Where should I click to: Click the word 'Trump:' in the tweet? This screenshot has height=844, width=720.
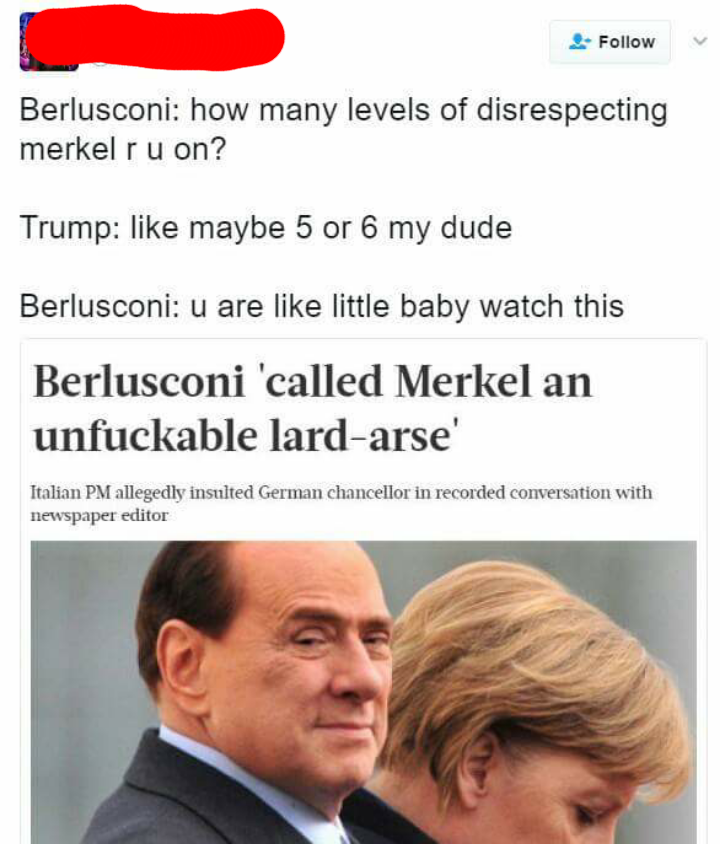[x=67, y=227]
